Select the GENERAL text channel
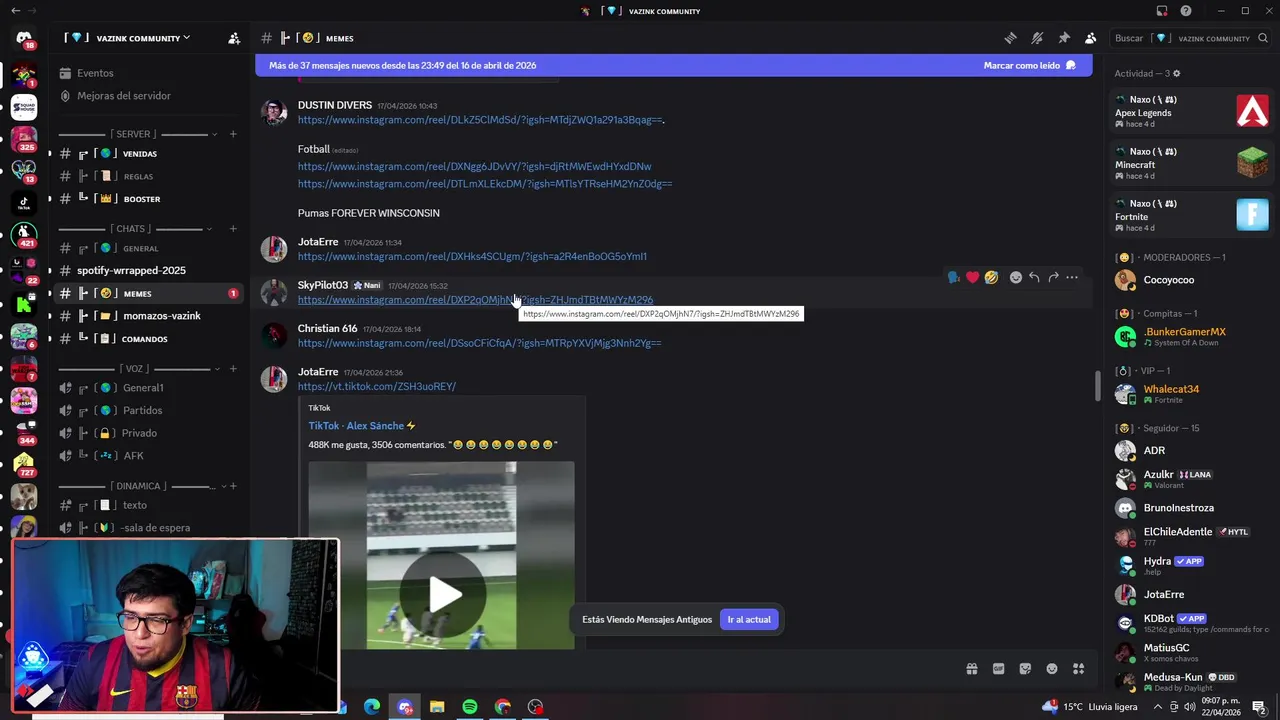Screen dimensions: 1280x720 (x=150, y=248)
